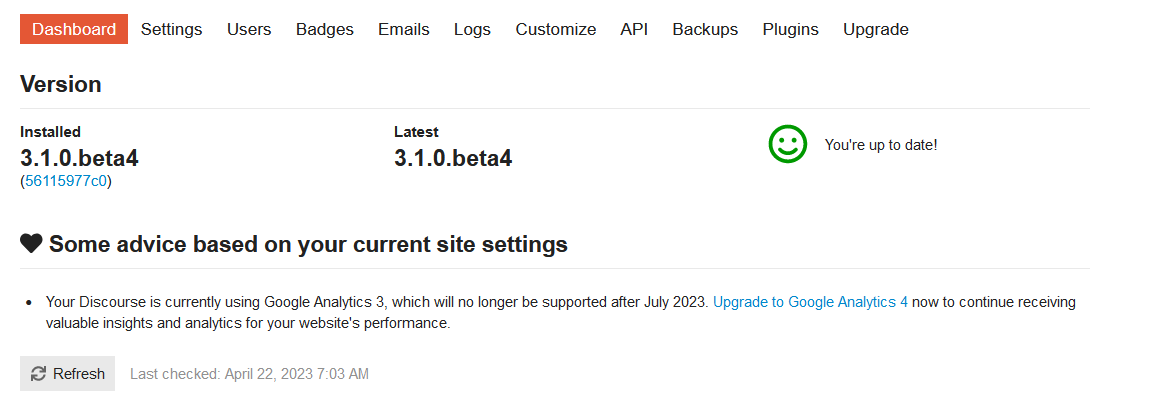
Task: Click the Last checked timestamp text
Action: pyautogui.click(x=249, y=374)
